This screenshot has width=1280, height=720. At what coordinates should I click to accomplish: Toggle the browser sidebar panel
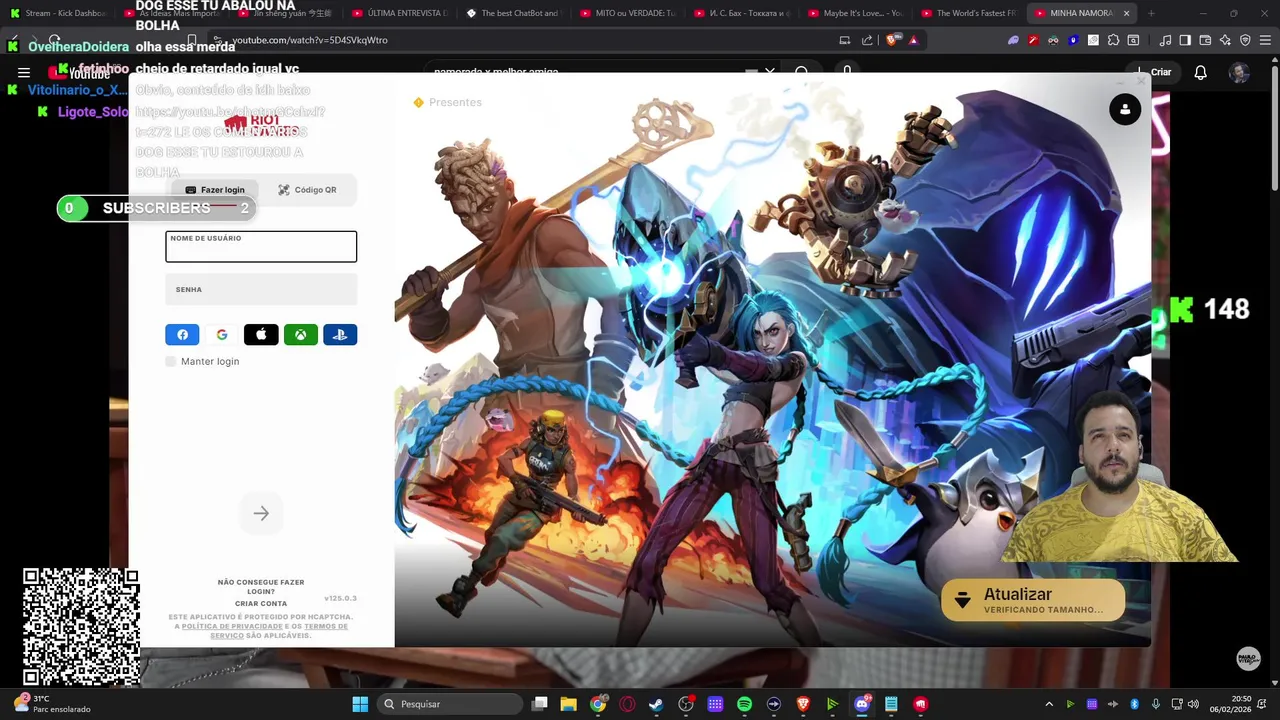(x=1185, y=40)
